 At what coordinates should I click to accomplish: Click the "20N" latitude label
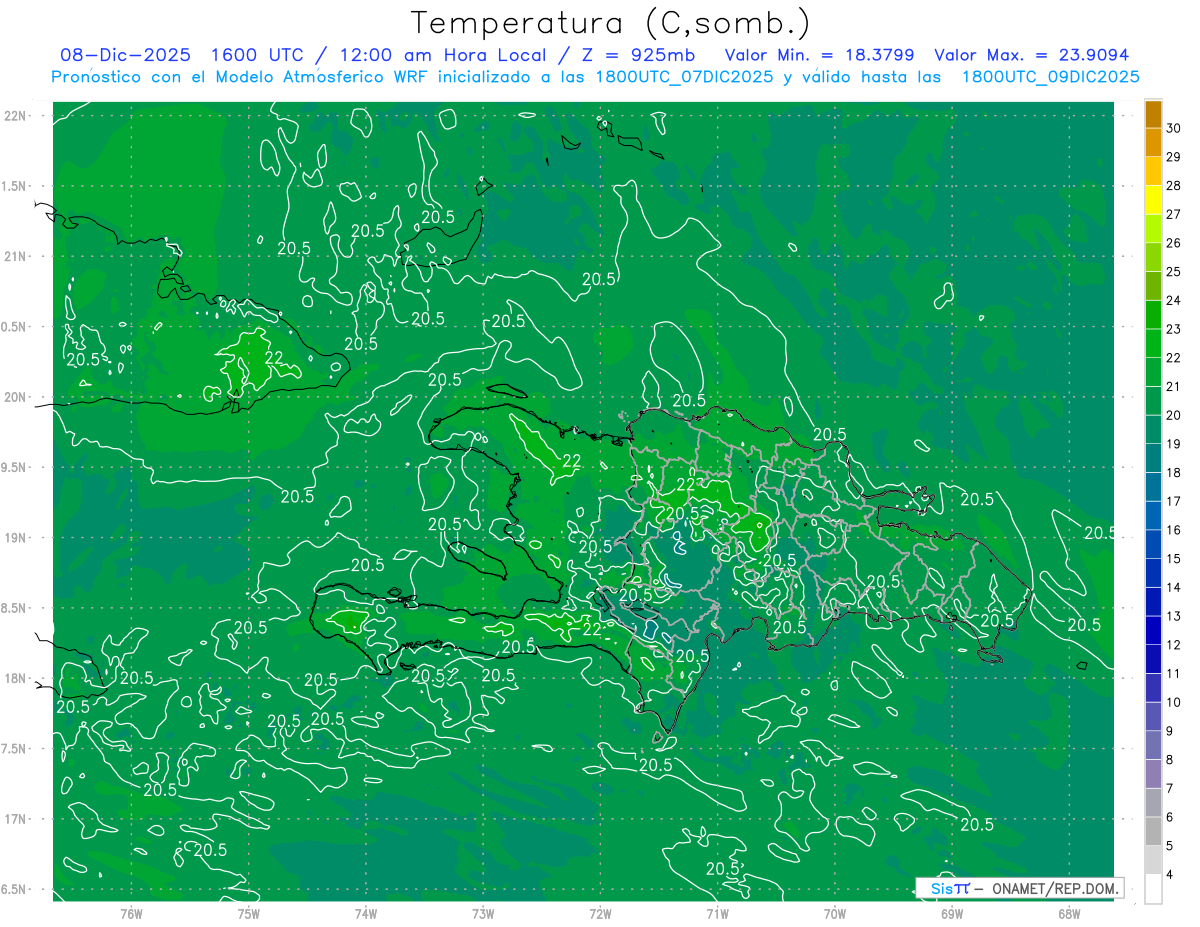(x=15, y=397)
